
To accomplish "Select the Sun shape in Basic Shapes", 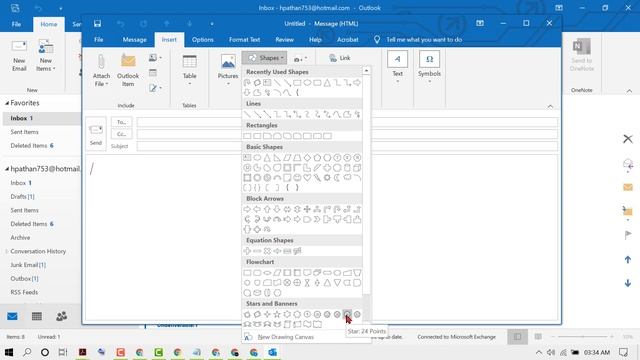I will click(327, 178).
